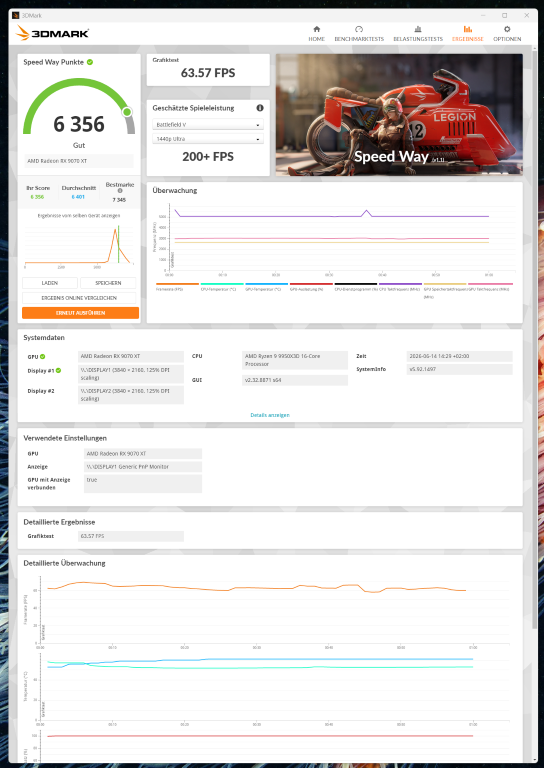Click the orange ERNEUT AUSFÜHREN button
The image size is (544, 768).
click(80, 312)
